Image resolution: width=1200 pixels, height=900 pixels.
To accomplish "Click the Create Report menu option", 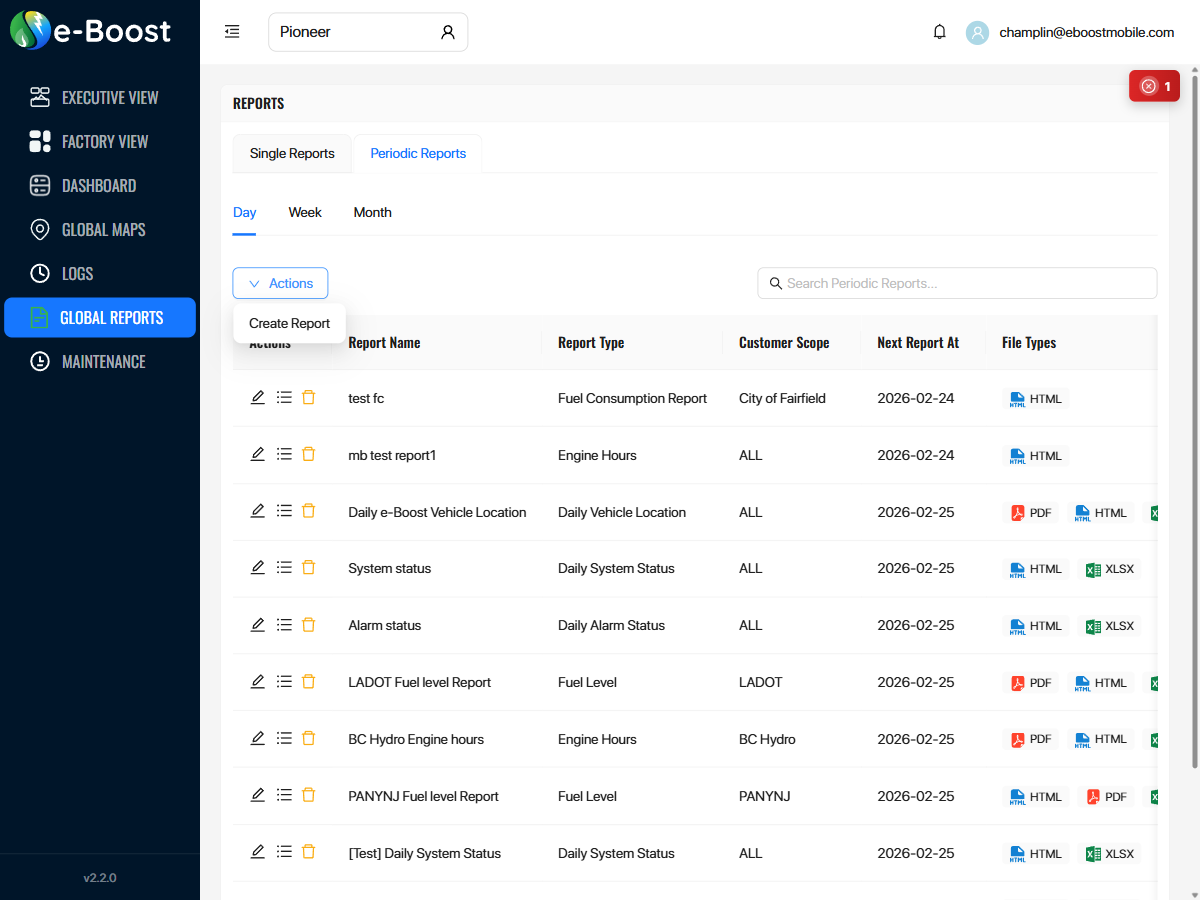I will point(289,323).
